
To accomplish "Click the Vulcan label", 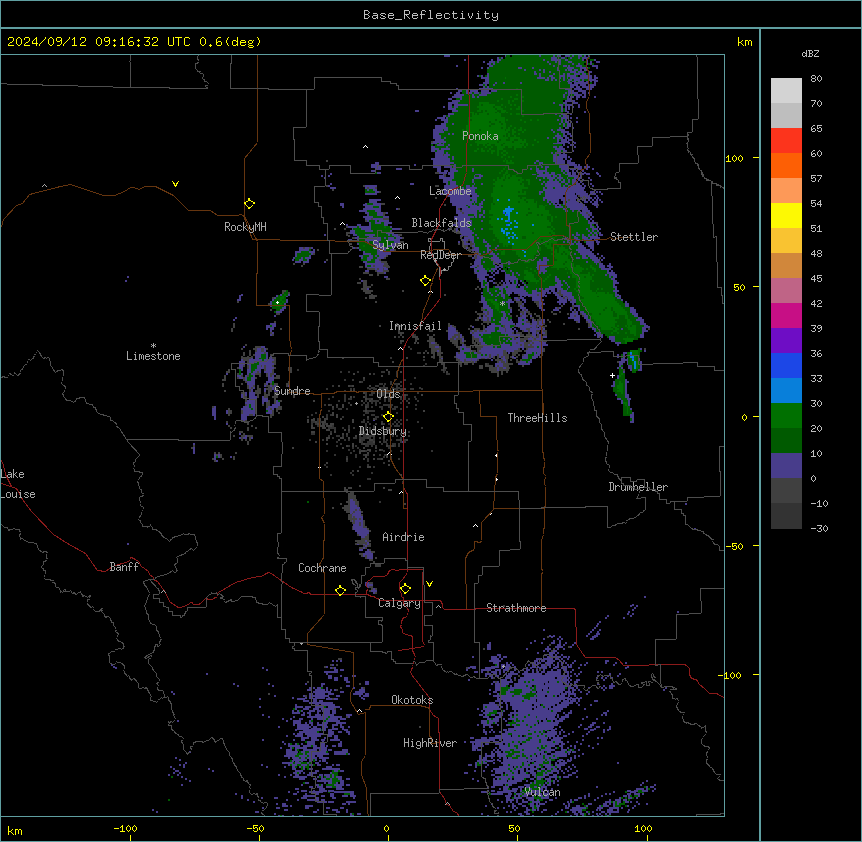I will [x=543, y=792].
